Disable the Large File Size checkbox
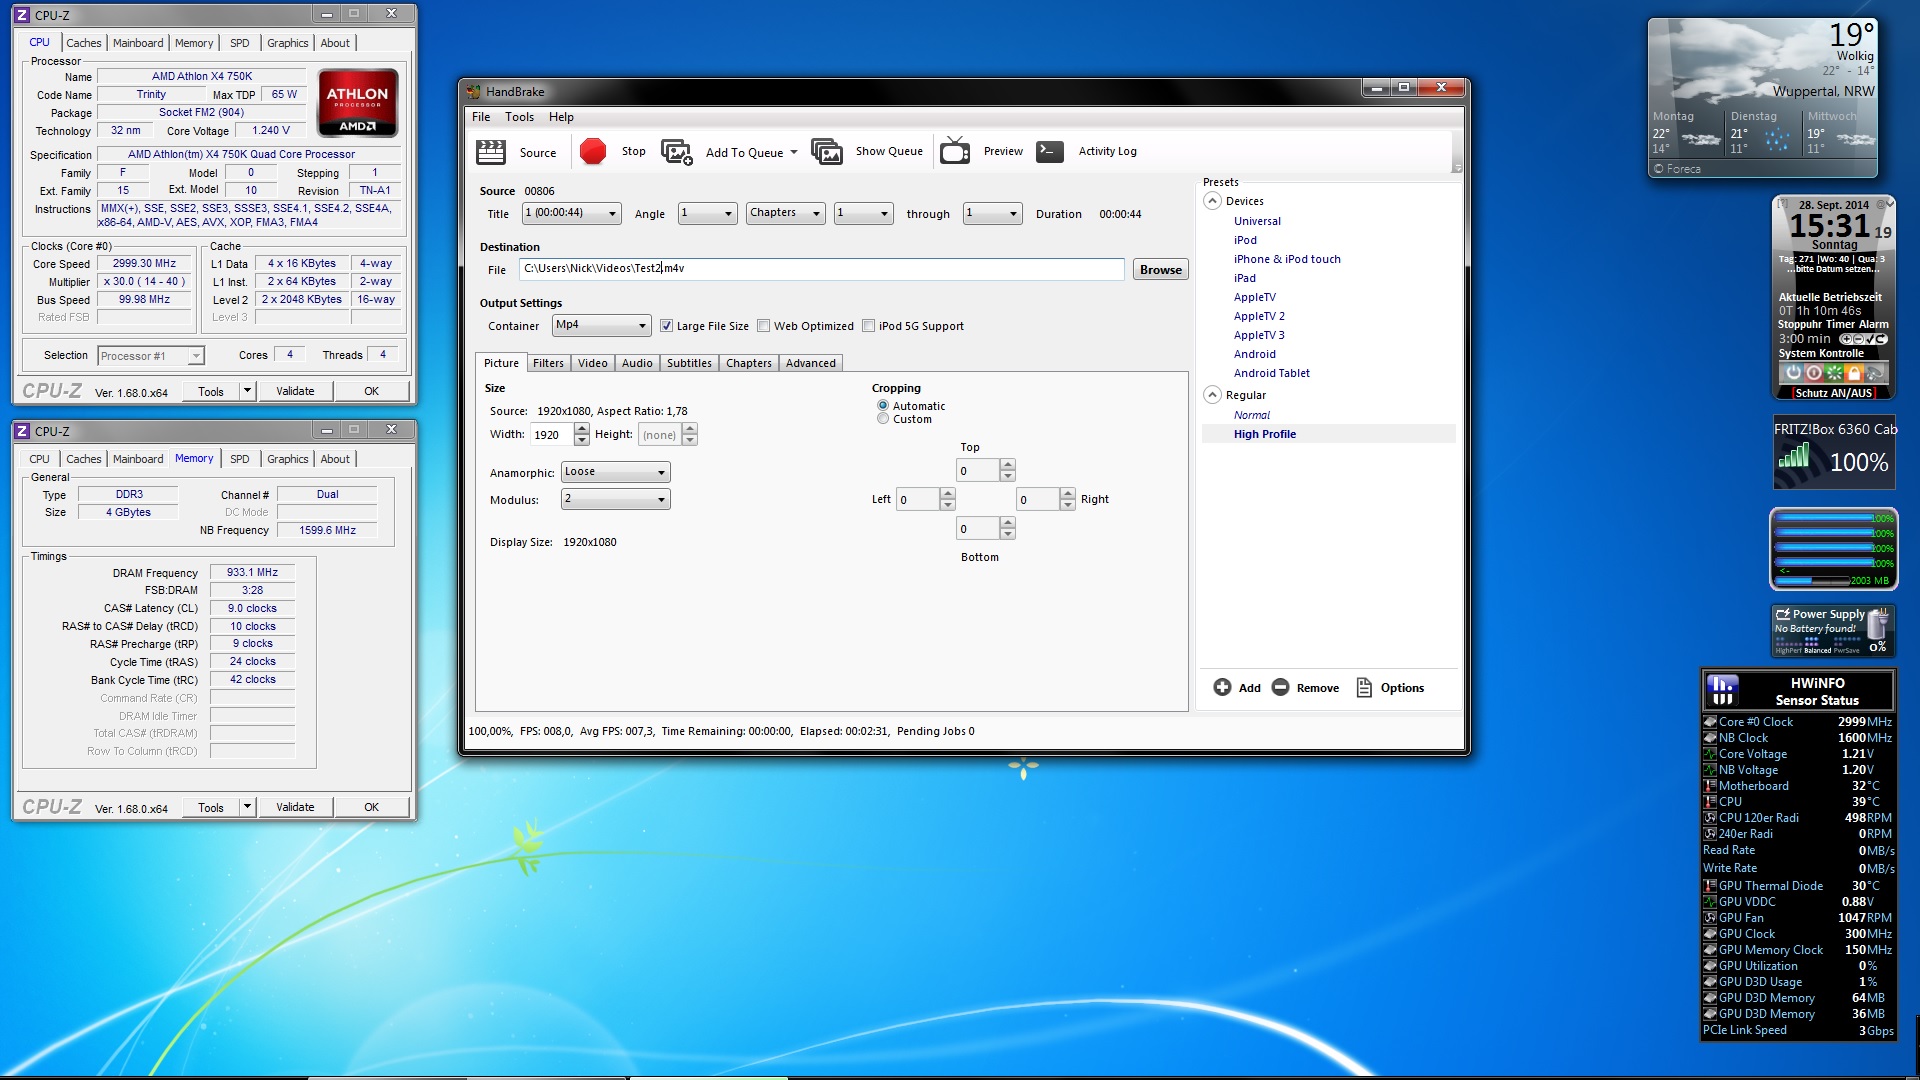The image size is (1920, 1080). pyautogui.click(x=666, y=326)
